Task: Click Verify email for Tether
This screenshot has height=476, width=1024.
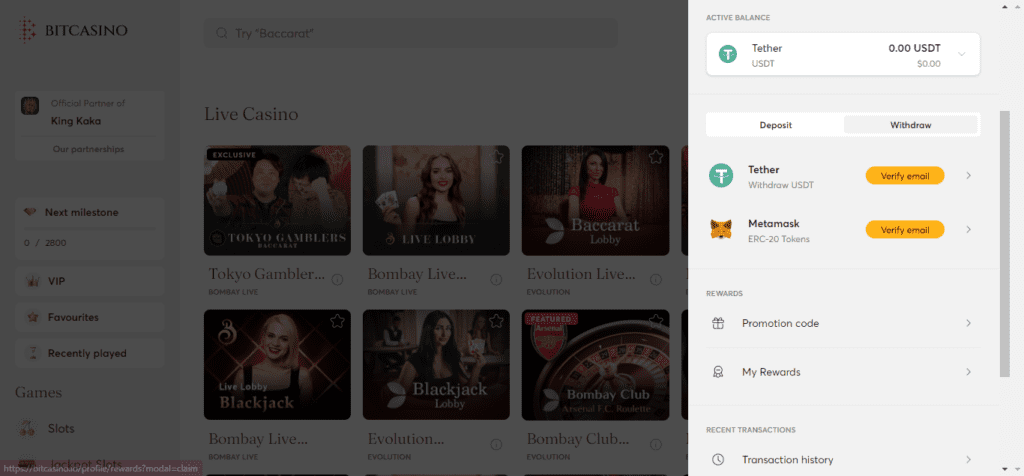Action: point(904,176)
